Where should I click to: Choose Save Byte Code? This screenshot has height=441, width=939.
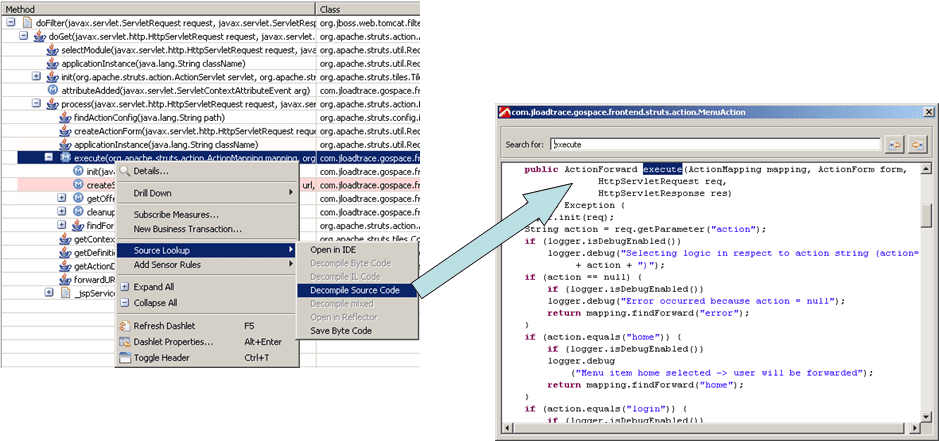pos(358,331)
